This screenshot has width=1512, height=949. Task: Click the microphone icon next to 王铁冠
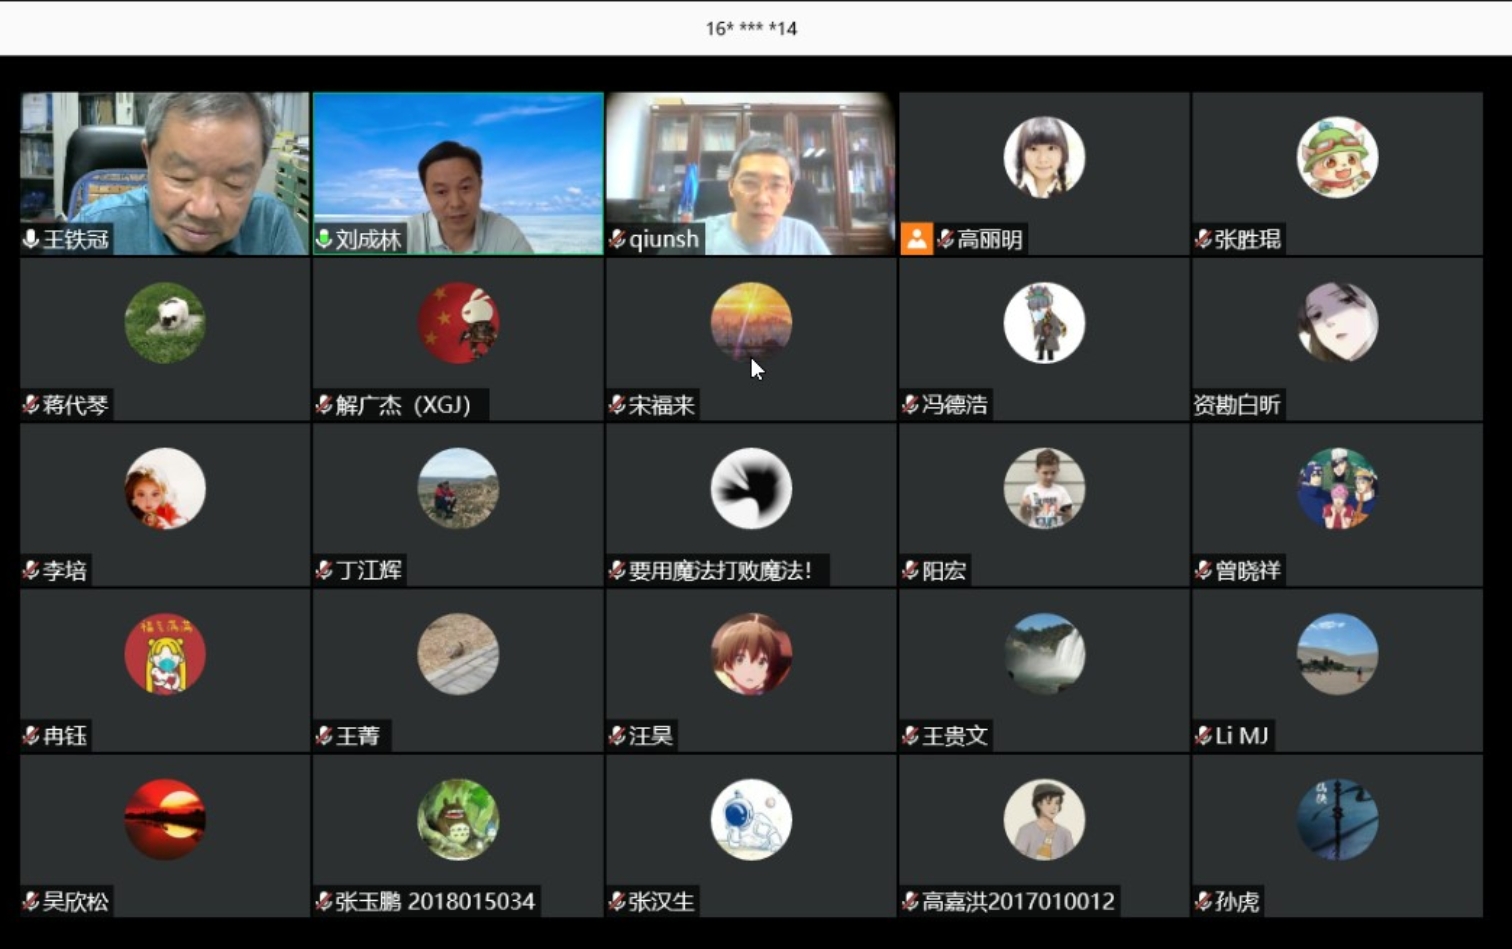[x=31, y=239]
